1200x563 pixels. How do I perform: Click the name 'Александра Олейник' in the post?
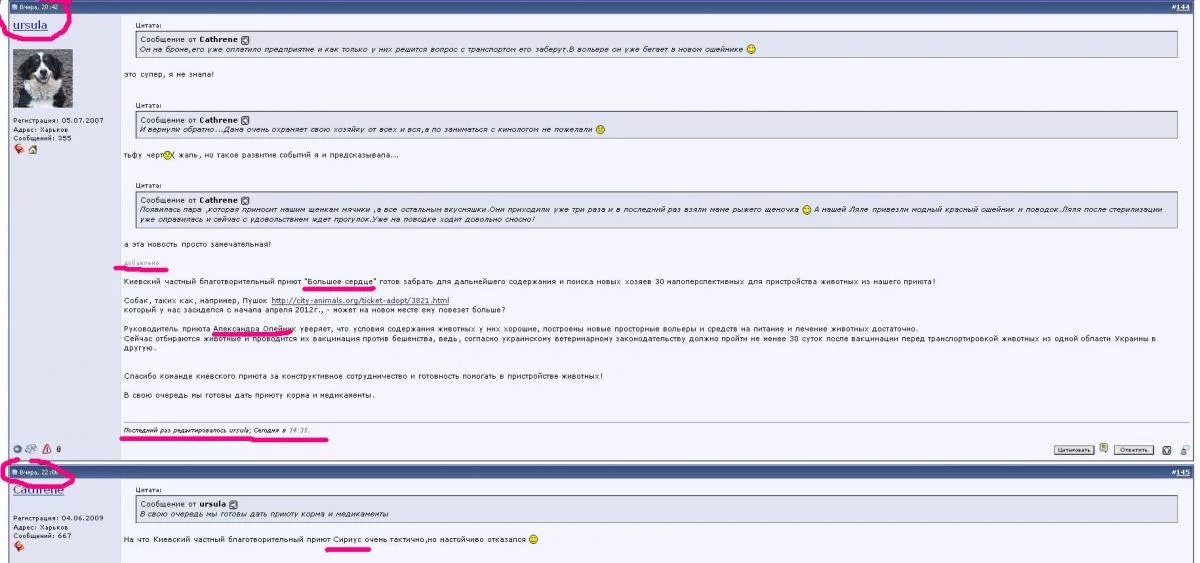click(x=253, y=329)
